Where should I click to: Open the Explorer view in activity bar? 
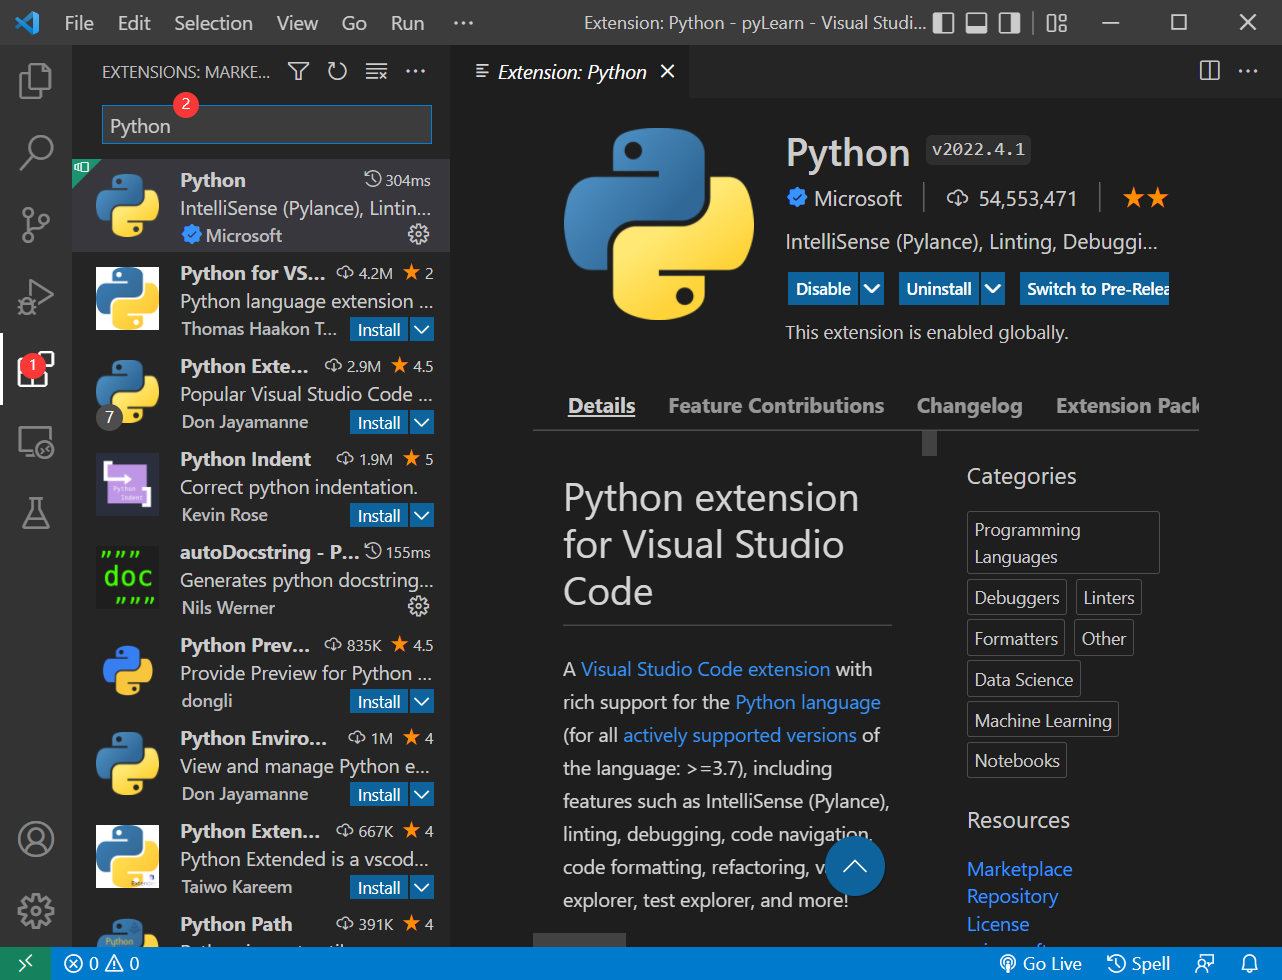(x=36, y=81)
